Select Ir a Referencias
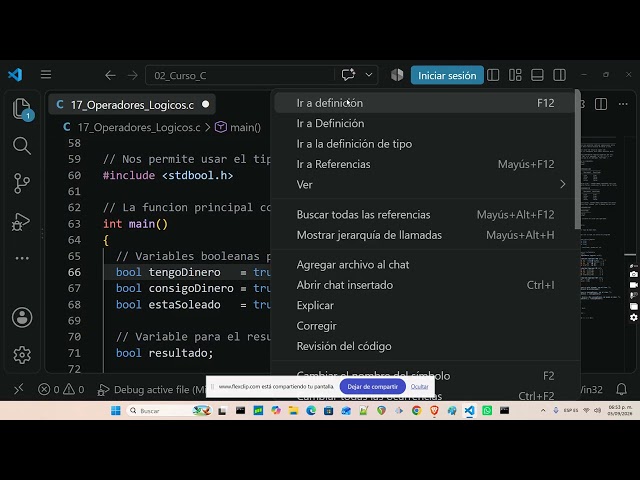 [x=425, y=164]
